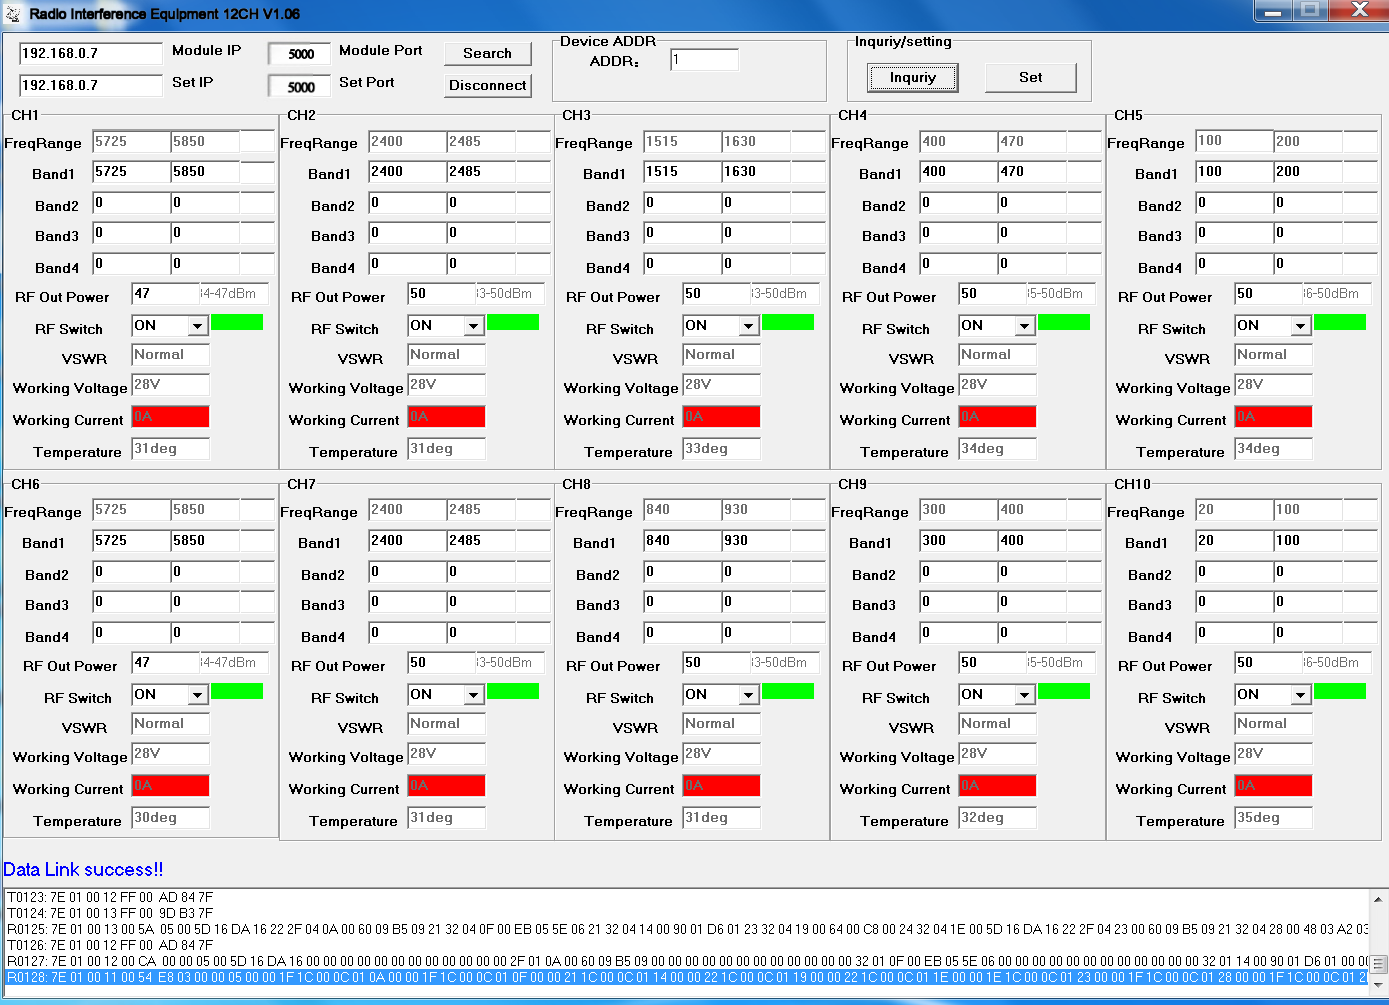This screenshot has width=1389, height=1005.
Task: Click CH6 Working Voltage 28V value
Action: 170,754
